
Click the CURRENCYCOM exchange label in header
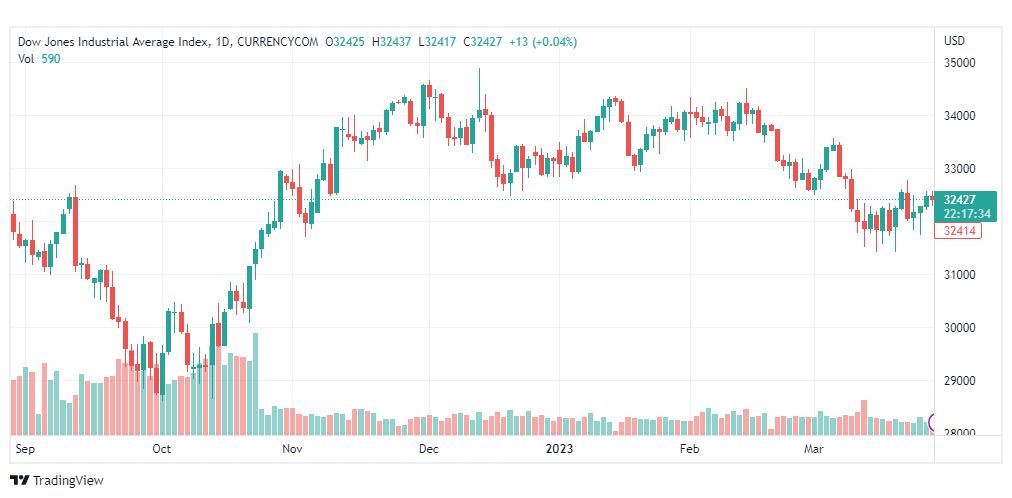[x=278, y=42]
